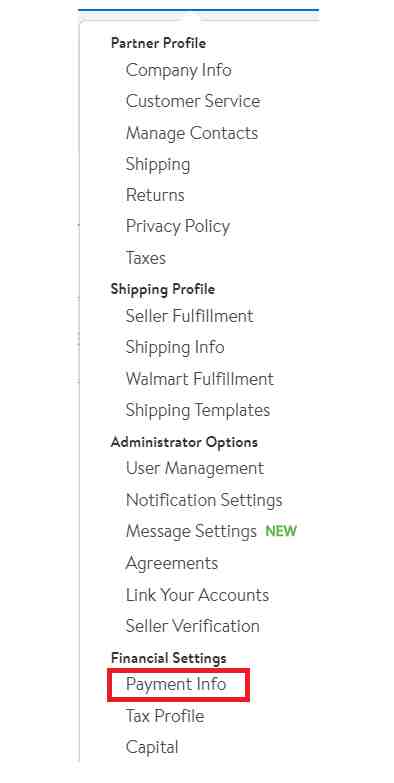This screenshot has height=783, width=394.
Task: Go to Shipping under Partner Profile
Action: coord(158,165)
